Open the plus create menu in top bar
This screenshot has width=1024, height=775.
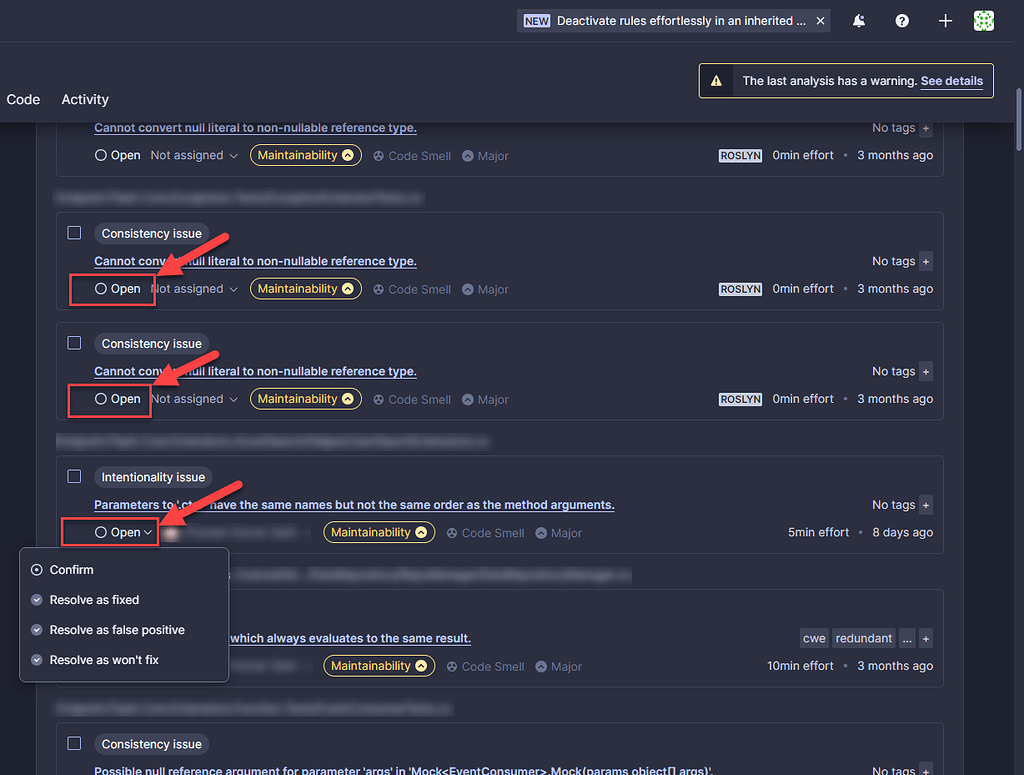(x=945, y=20)
